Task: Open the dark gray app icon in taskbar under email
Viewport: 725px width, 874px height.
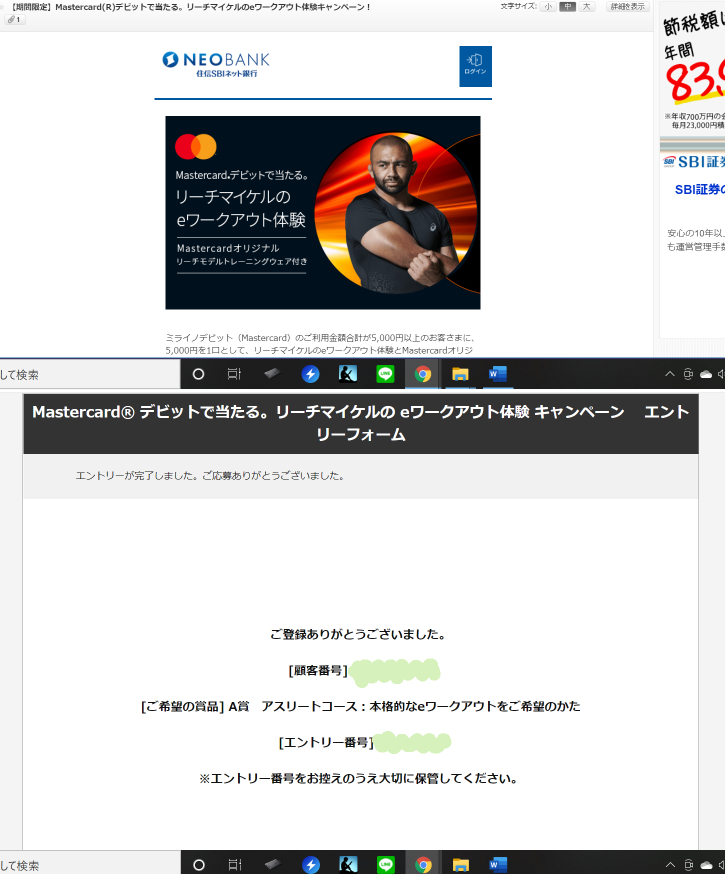Action: coord(272,374)
